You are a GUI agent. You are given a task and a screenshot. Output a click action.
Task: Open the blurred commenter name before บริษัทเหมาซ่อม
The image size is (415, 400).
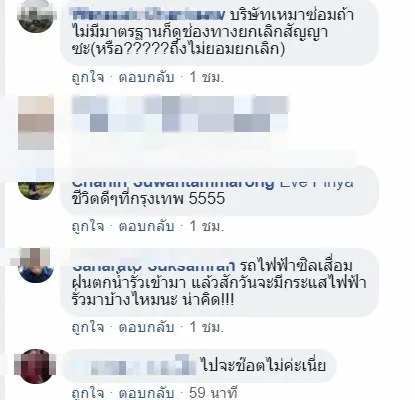(x=149, y=15)
